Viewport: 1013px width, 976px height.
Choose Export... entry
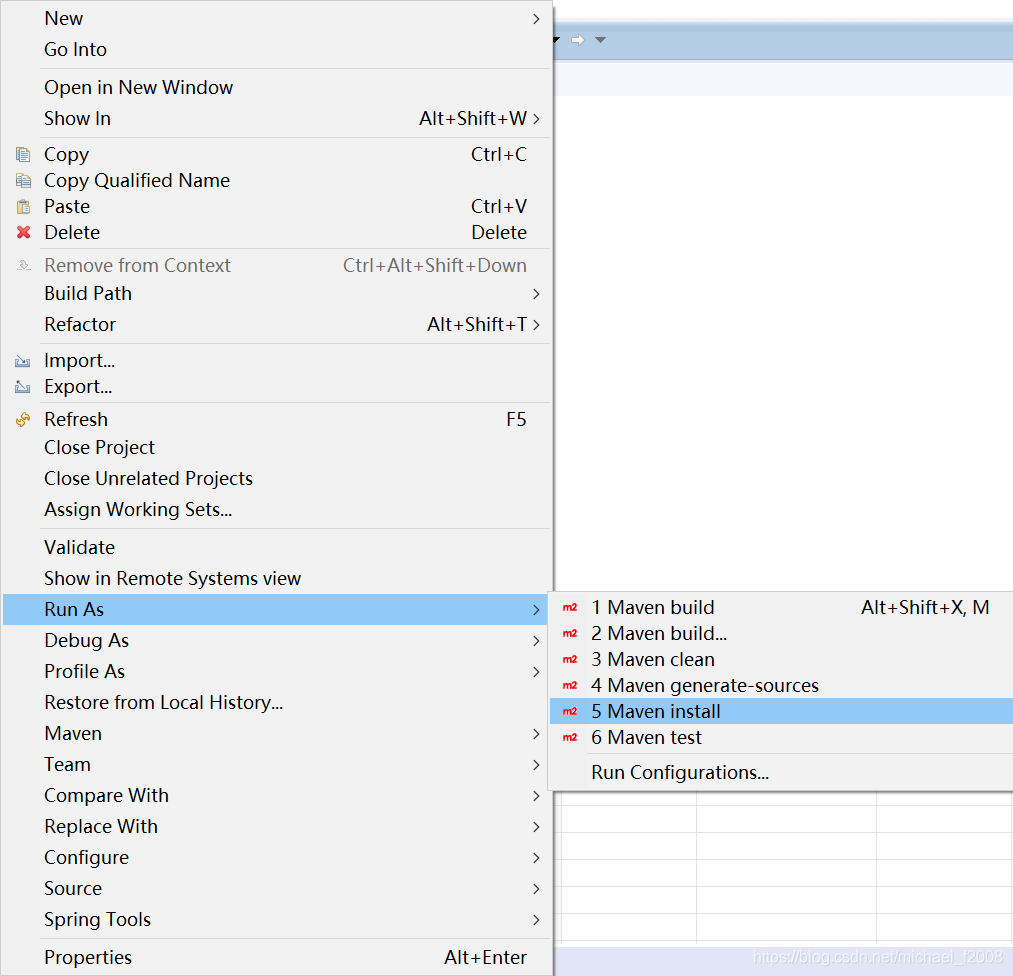point(277,386)
